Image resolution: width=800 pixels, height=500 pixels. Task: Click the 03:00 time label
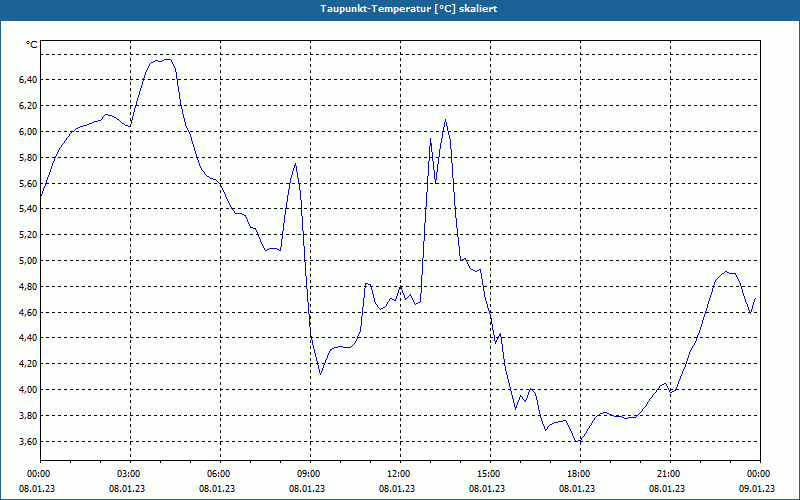coord(127,474)
